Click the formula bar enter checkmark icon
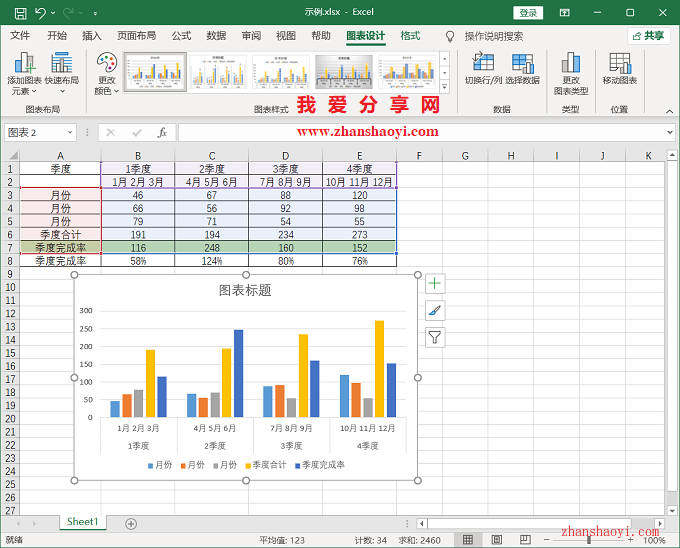This screenshot has width=680, height=548. [x=137, y=132]
